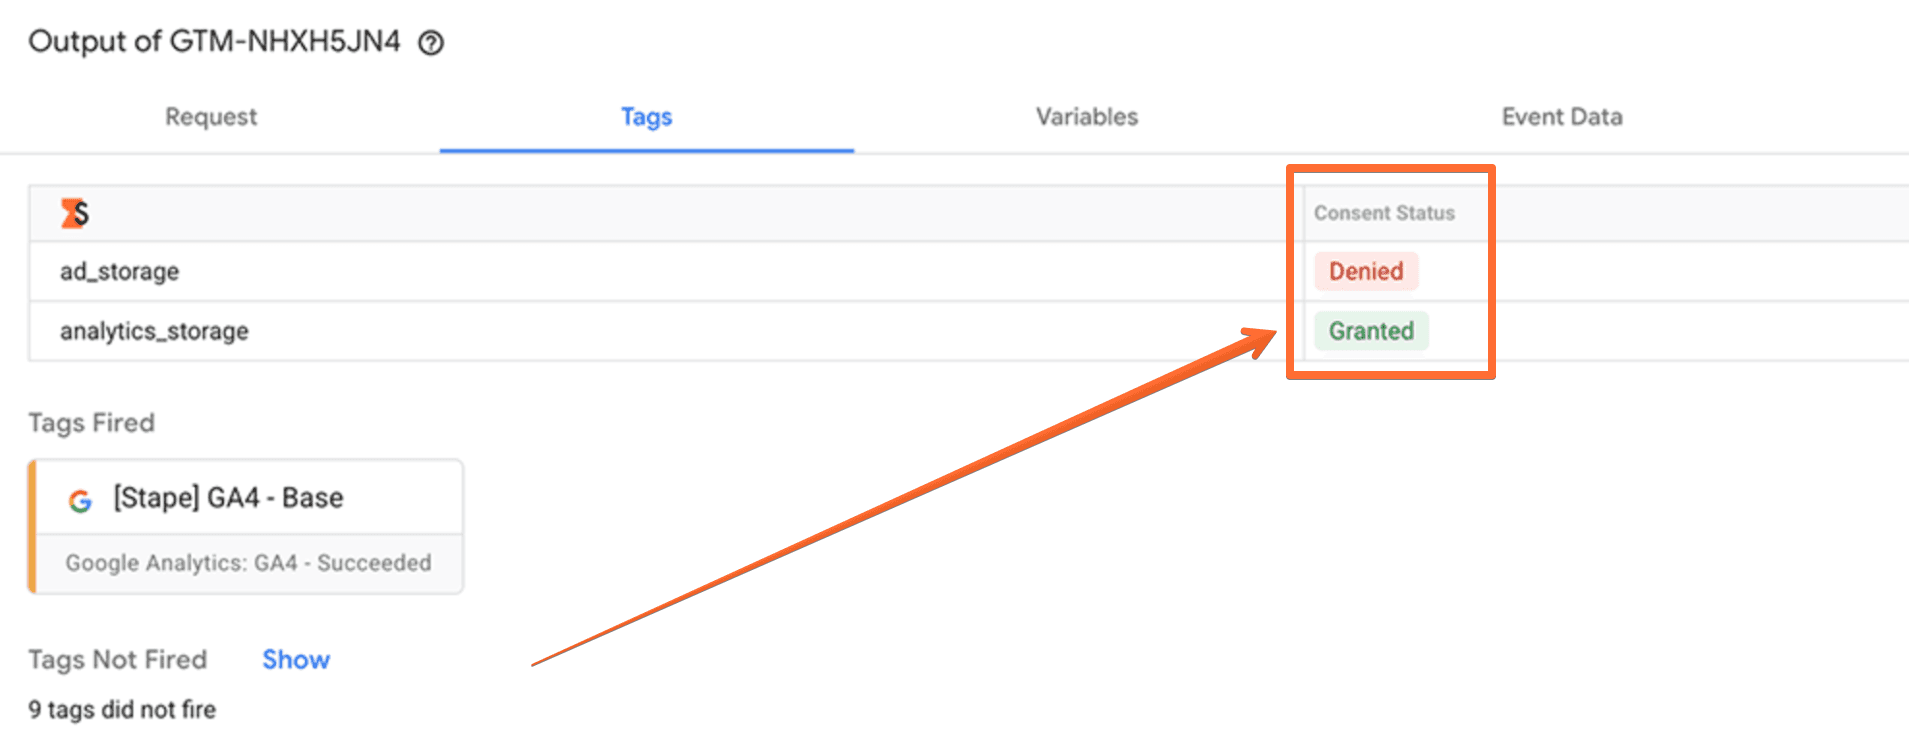This screenshot has height=752, width=1909.
Task: Click the Consent Status column header
Action: click(1384, 213)
